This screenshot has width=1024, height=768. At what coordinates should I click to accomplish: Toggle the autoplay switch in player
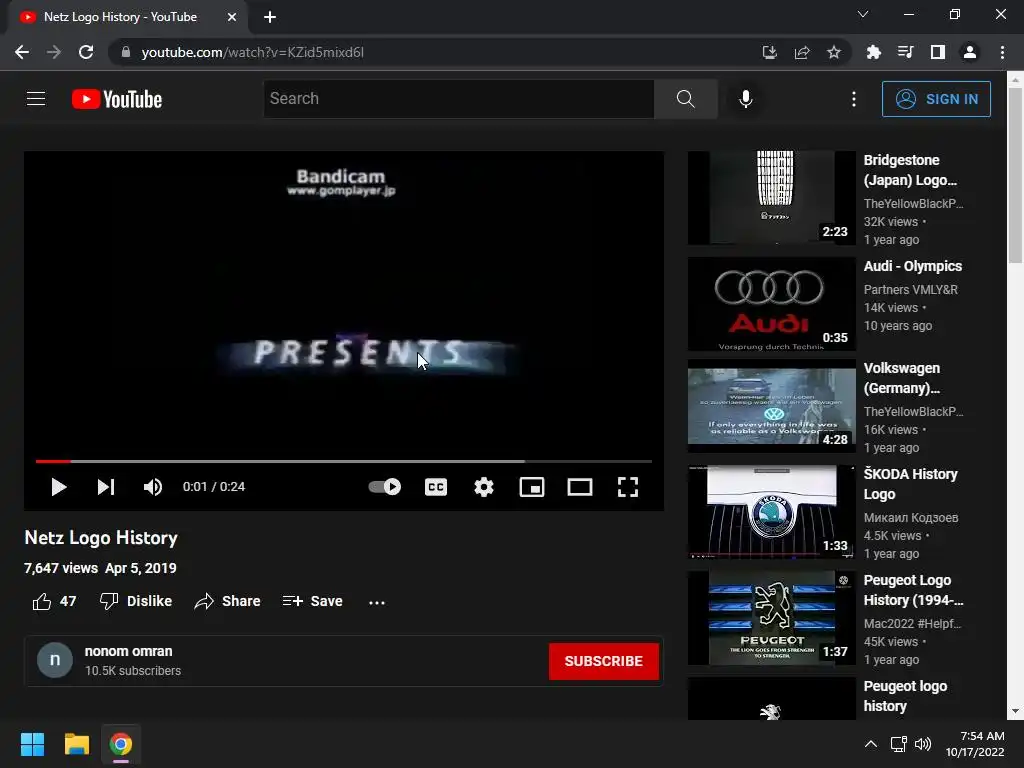click(x=385, y=487)
